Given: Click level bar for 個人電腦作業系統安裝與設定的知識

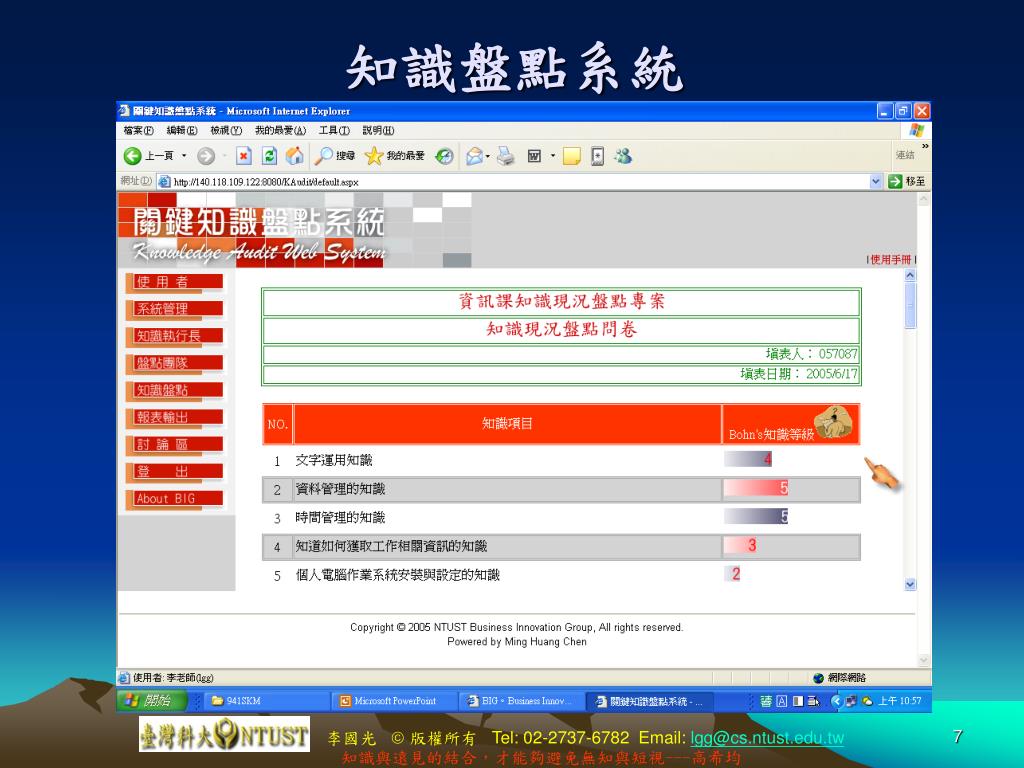Looking at the screenshot, I should [x=732, y=574].
